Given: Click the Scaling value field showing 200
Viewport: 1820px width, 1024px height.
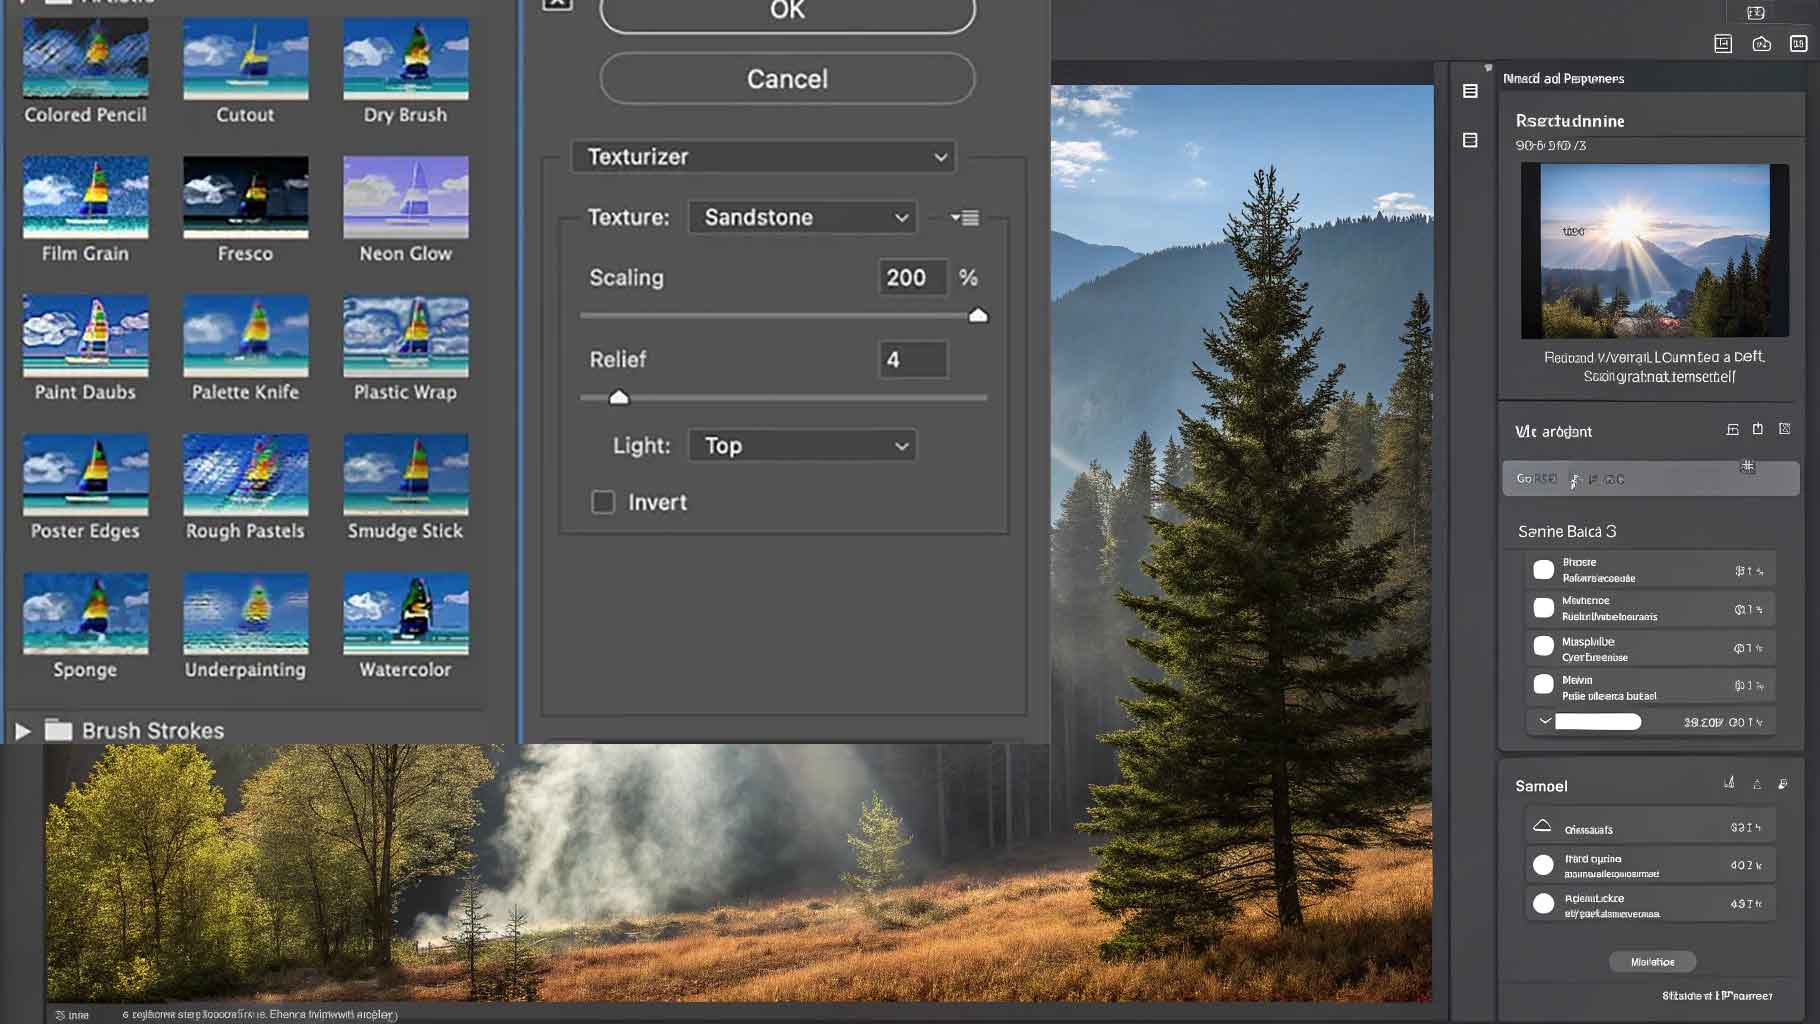Looking at the screenshot, I should pos(911,277).
